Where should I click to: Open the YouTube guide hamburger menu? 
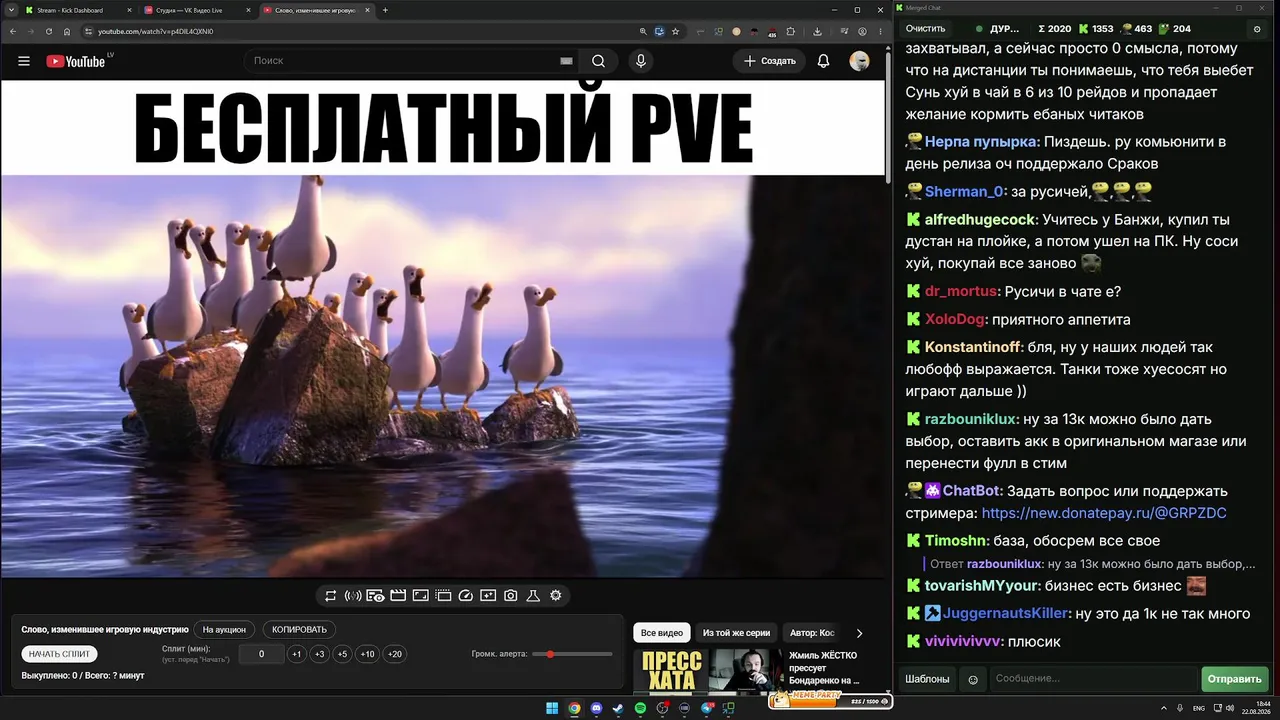click(x=24, y=61)
